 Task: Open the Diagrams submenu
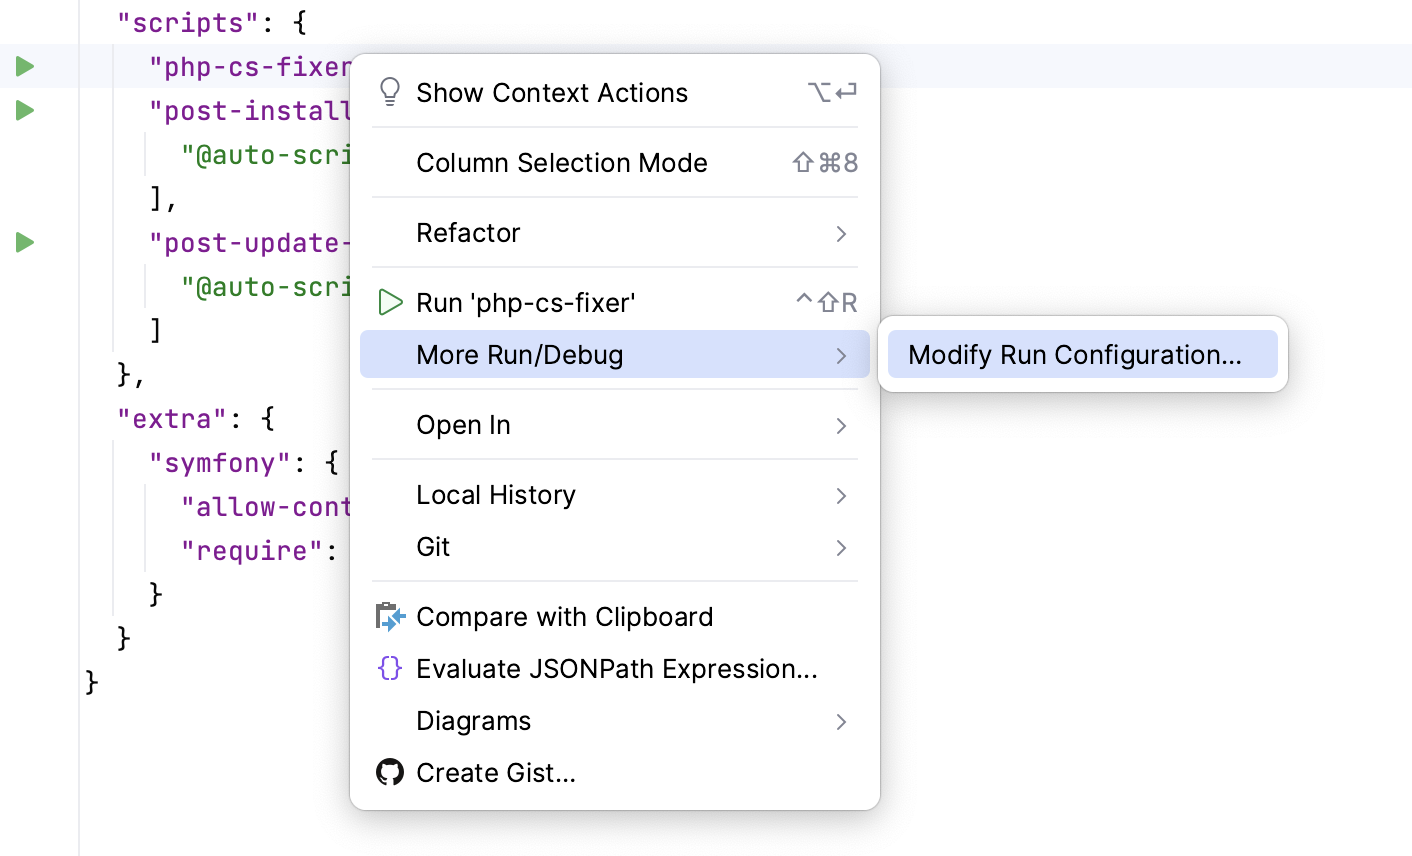pos(615,720)
